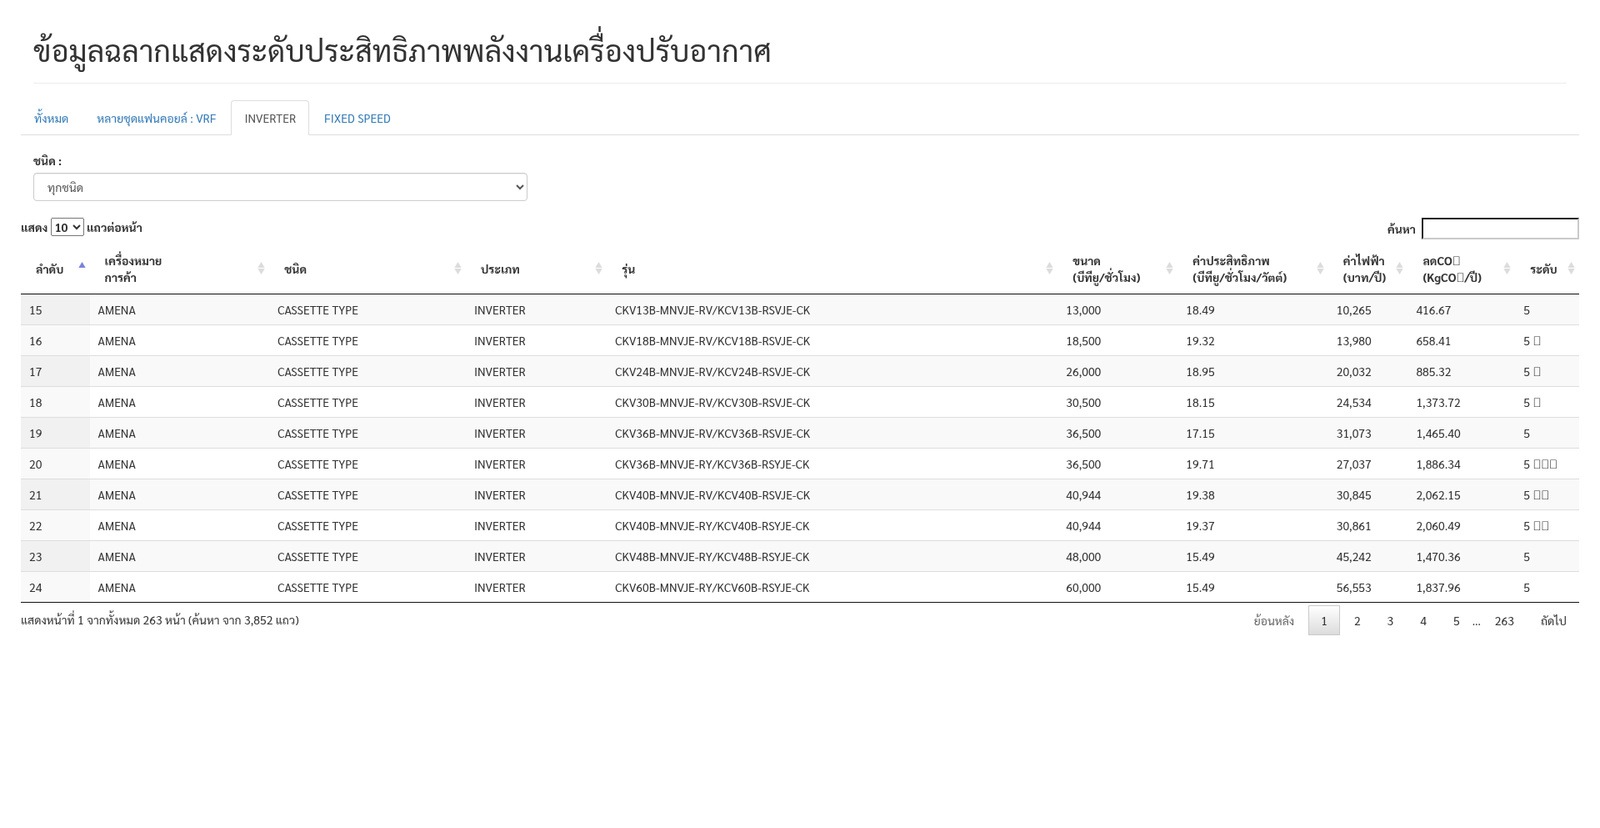The image size is (1600, 828).
Task: Sort table by ระดับ column
Action: pyautogui.click(x=1547, y=269)
